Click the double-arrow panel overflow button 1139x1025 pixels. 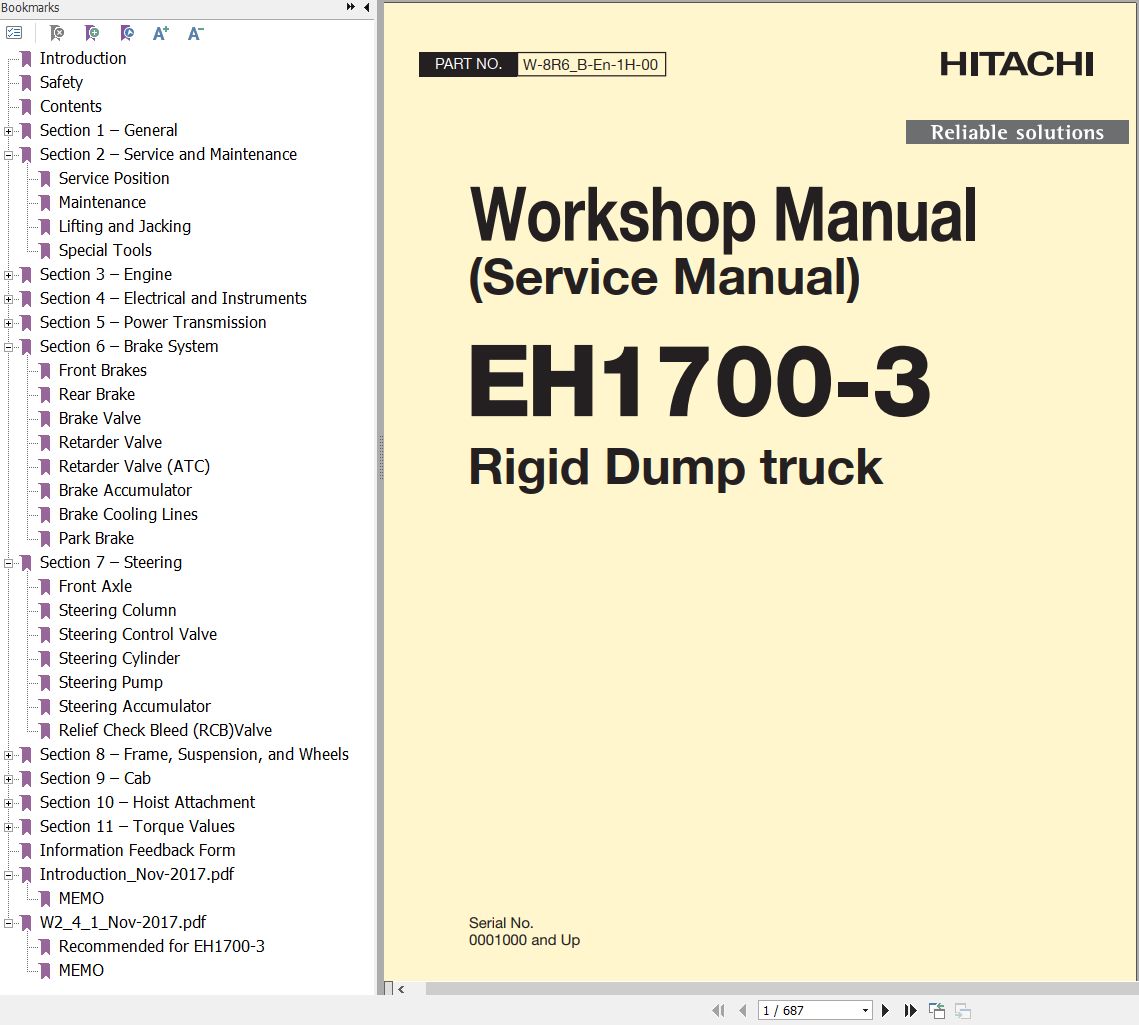(351, 8)
